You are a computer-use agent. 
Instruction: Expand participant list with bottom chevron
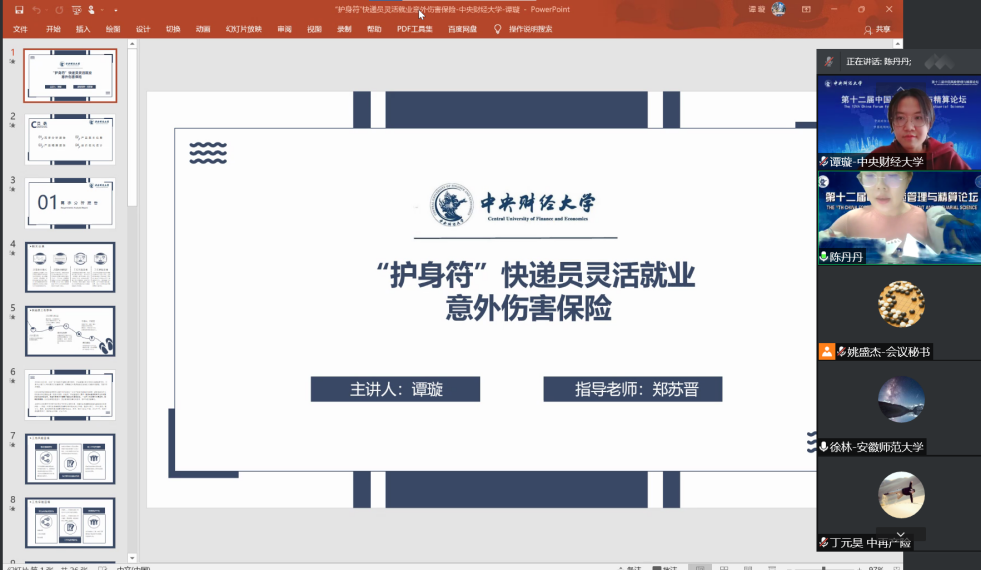point(901,535)
